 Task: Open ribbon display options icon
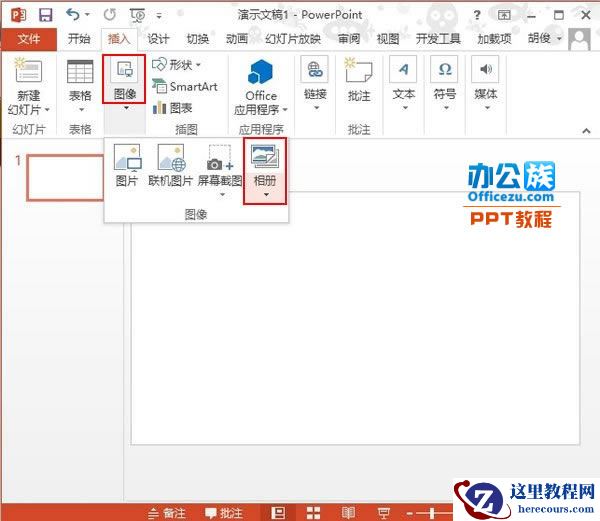pyautogui.click(x=504, y=15)
